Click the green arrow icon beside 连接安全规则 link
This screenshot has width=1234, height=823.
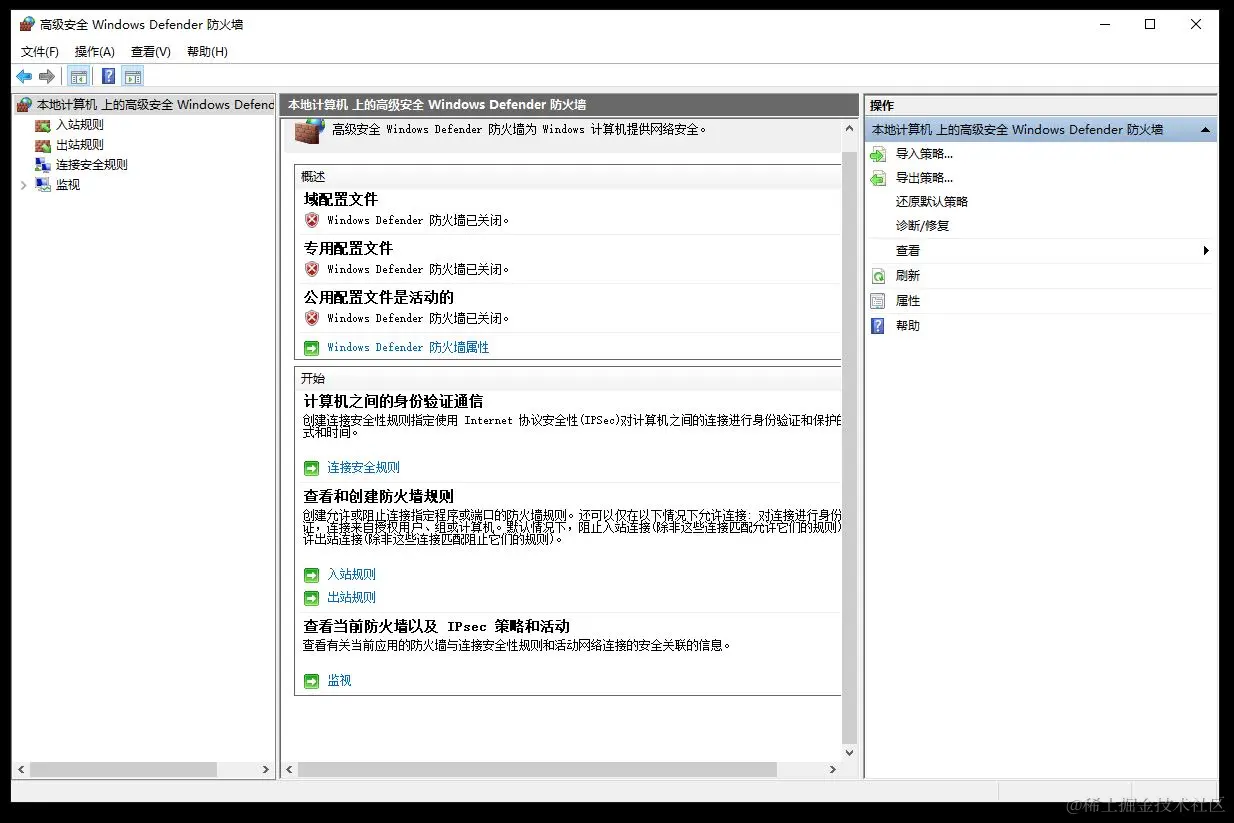312,468
